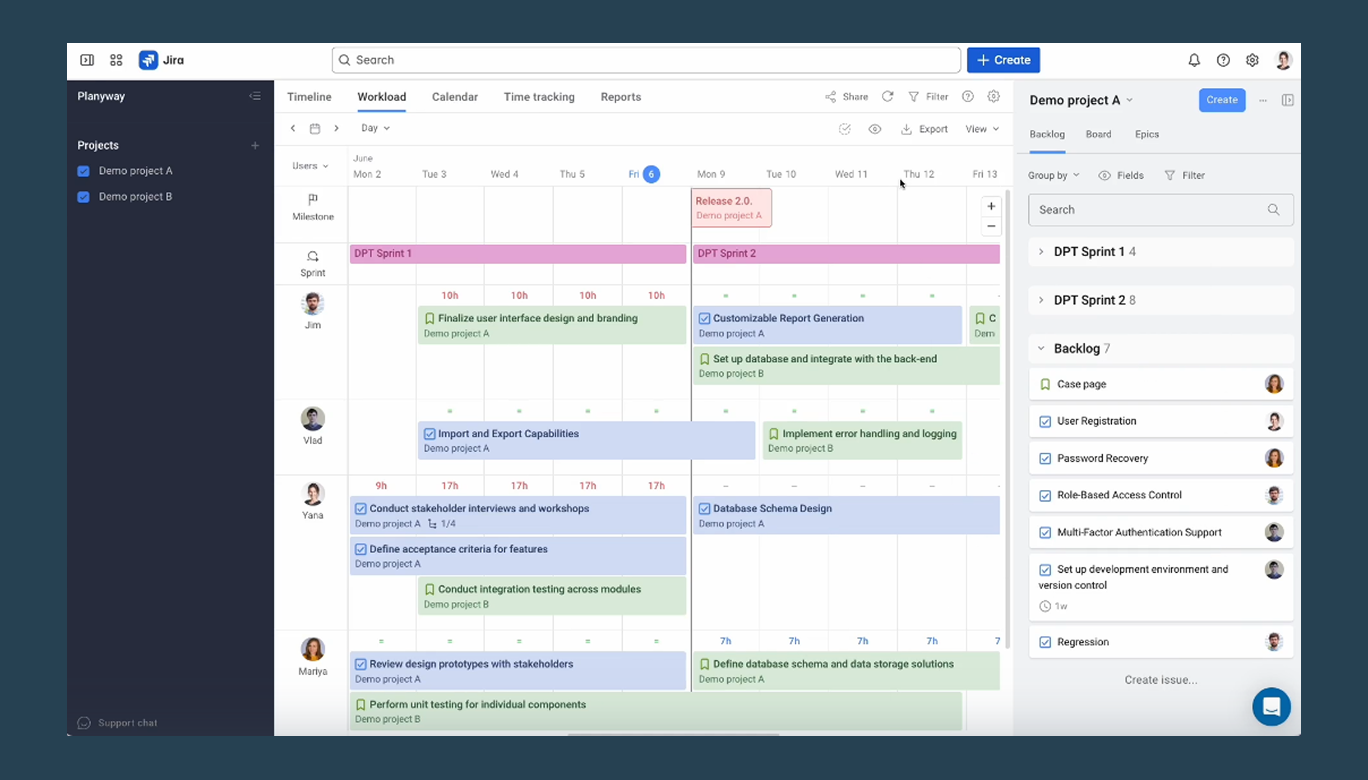
Task: Click the Sprint icon in the left column
Action: click(x=312, y=255)
